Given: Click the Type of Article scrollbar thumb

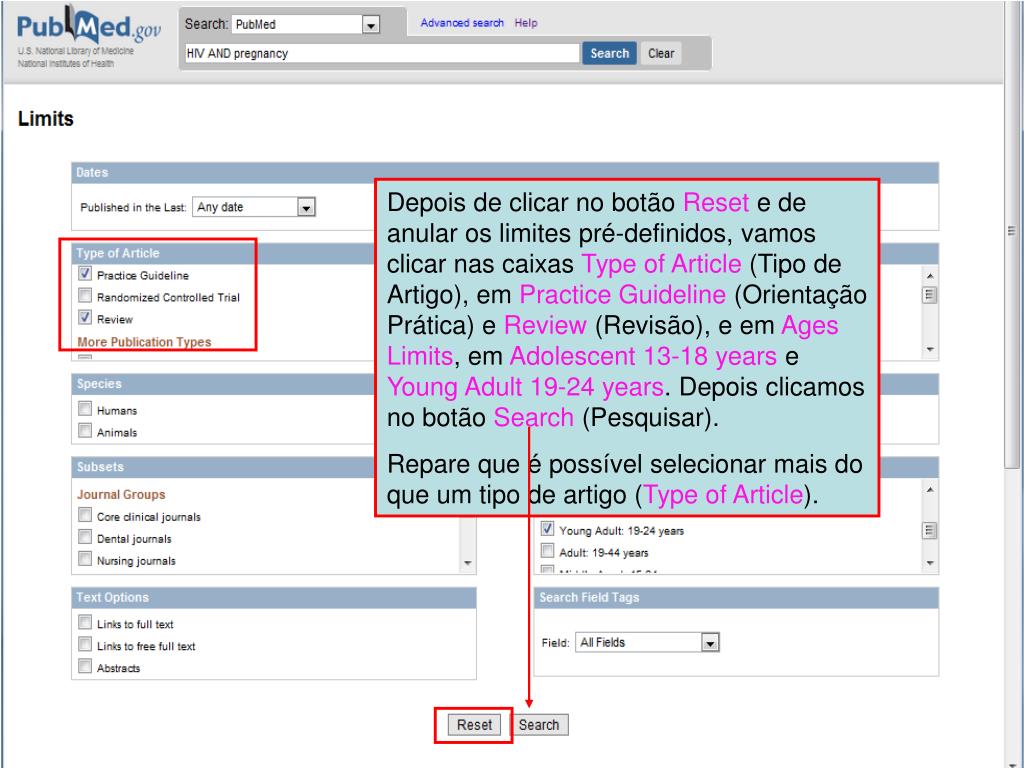Looking at the screenshot, I should [930, 295].
